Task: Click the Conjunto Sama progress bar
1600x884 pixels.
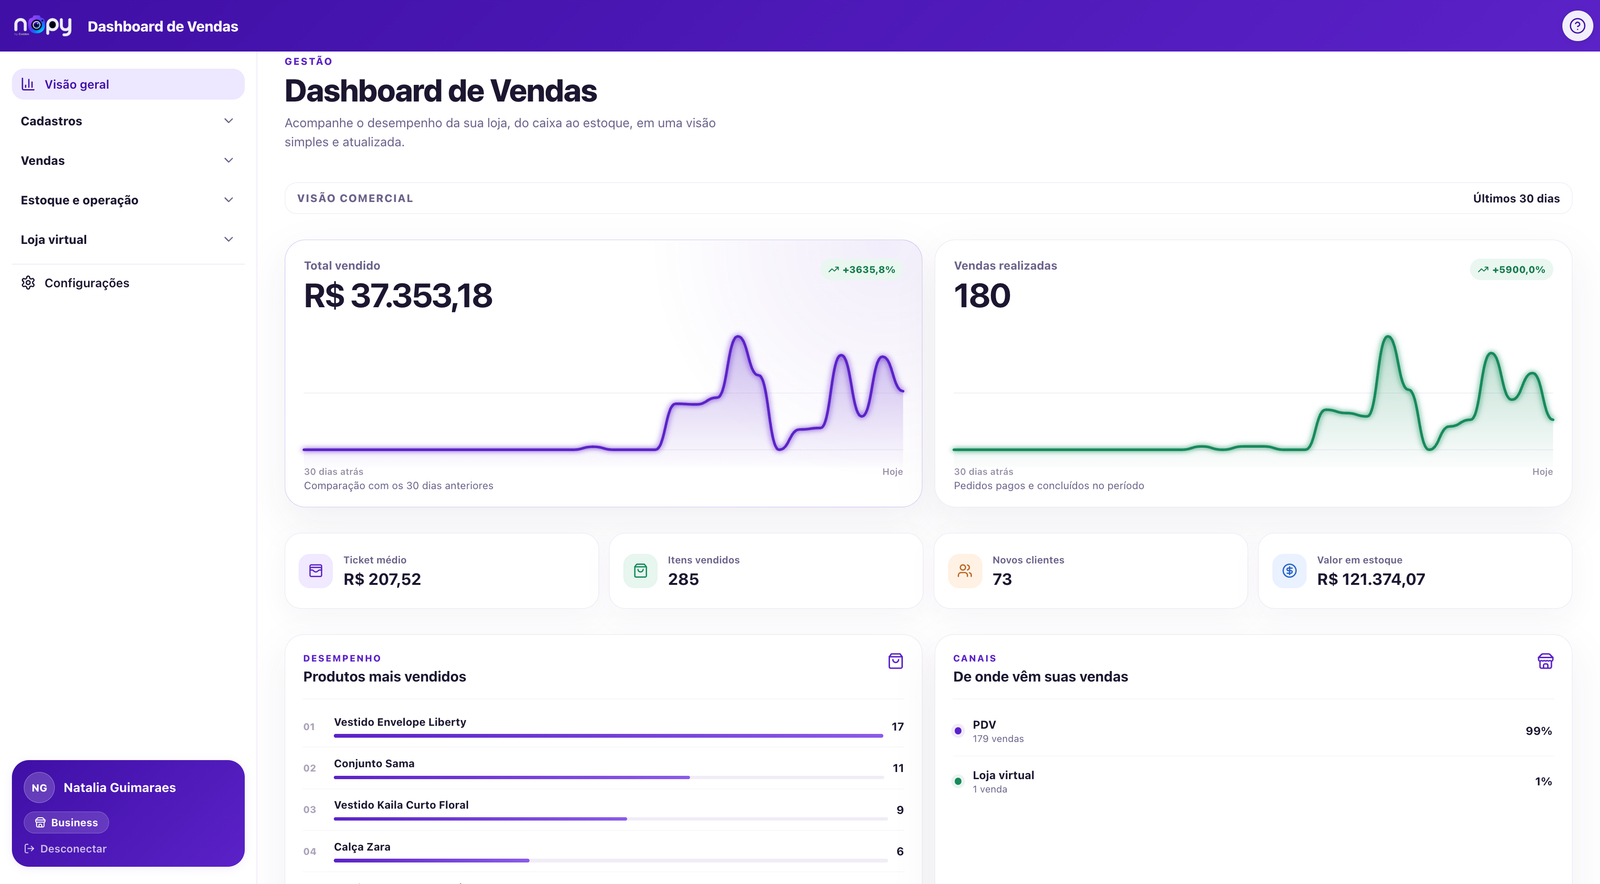Action: (608, 777)
